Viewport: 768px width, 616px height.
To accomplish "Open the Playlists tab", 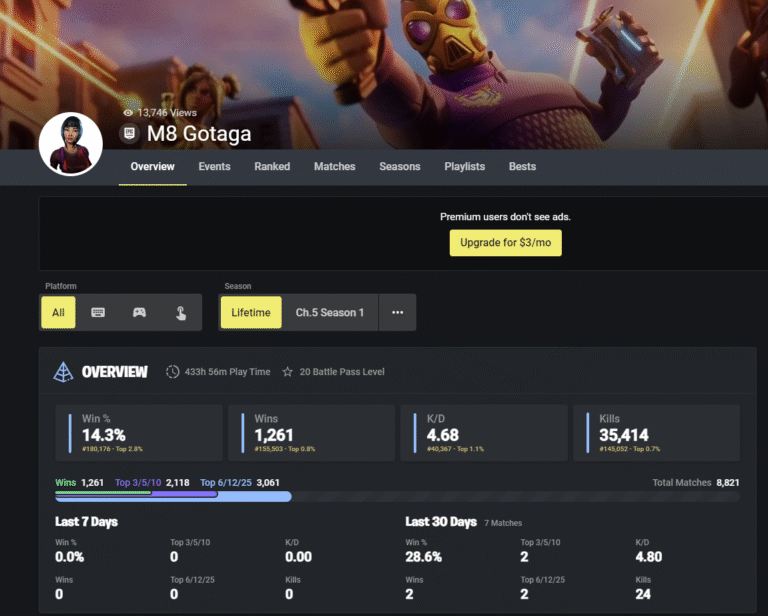I will coord(464,166).
